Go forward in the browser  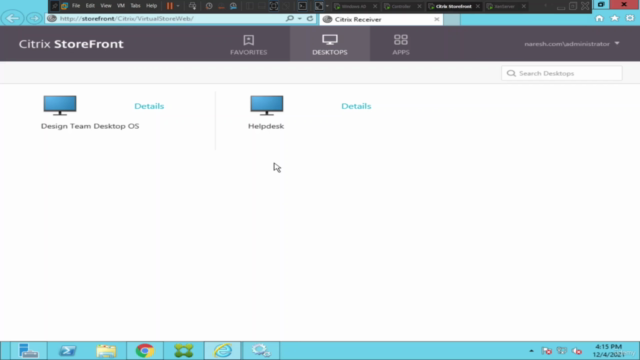[x=34, y=18]
